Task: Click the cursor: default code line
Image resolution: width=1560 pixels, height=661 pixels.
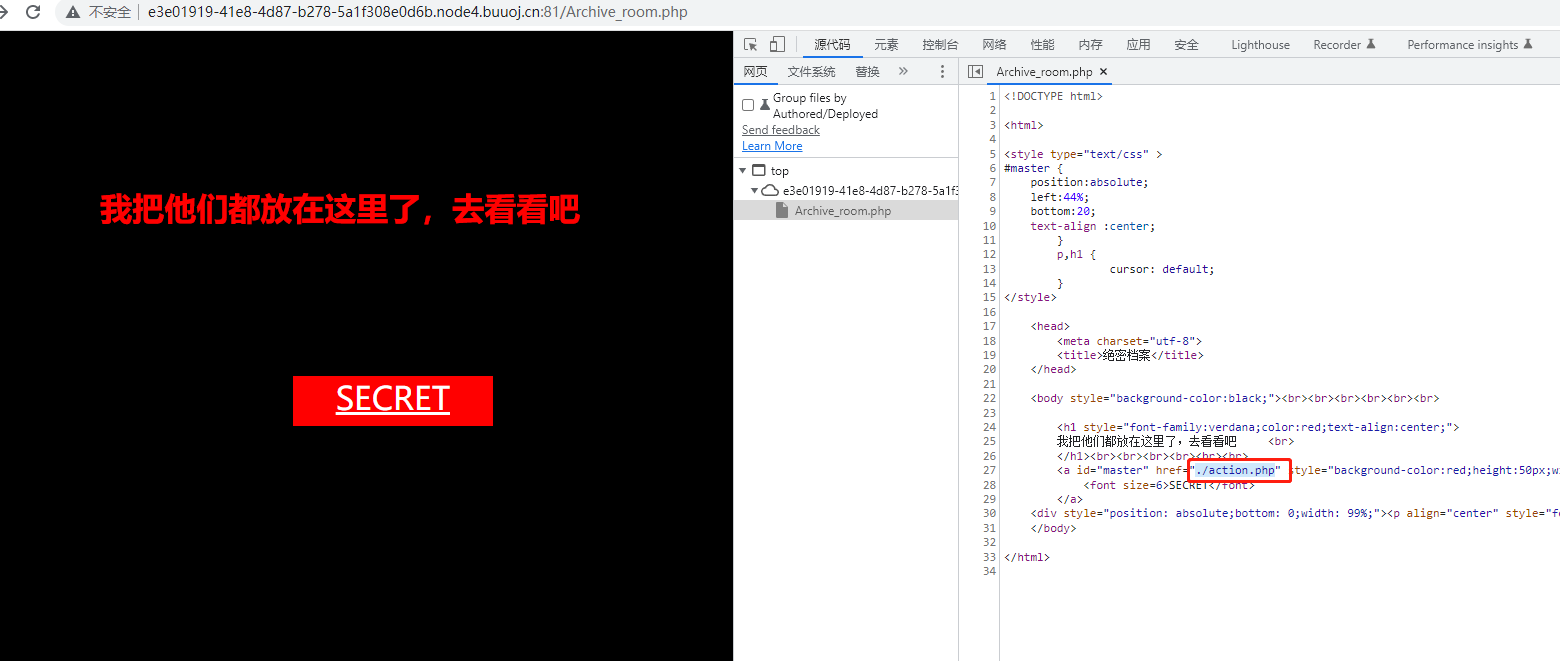Action: 1162,269
